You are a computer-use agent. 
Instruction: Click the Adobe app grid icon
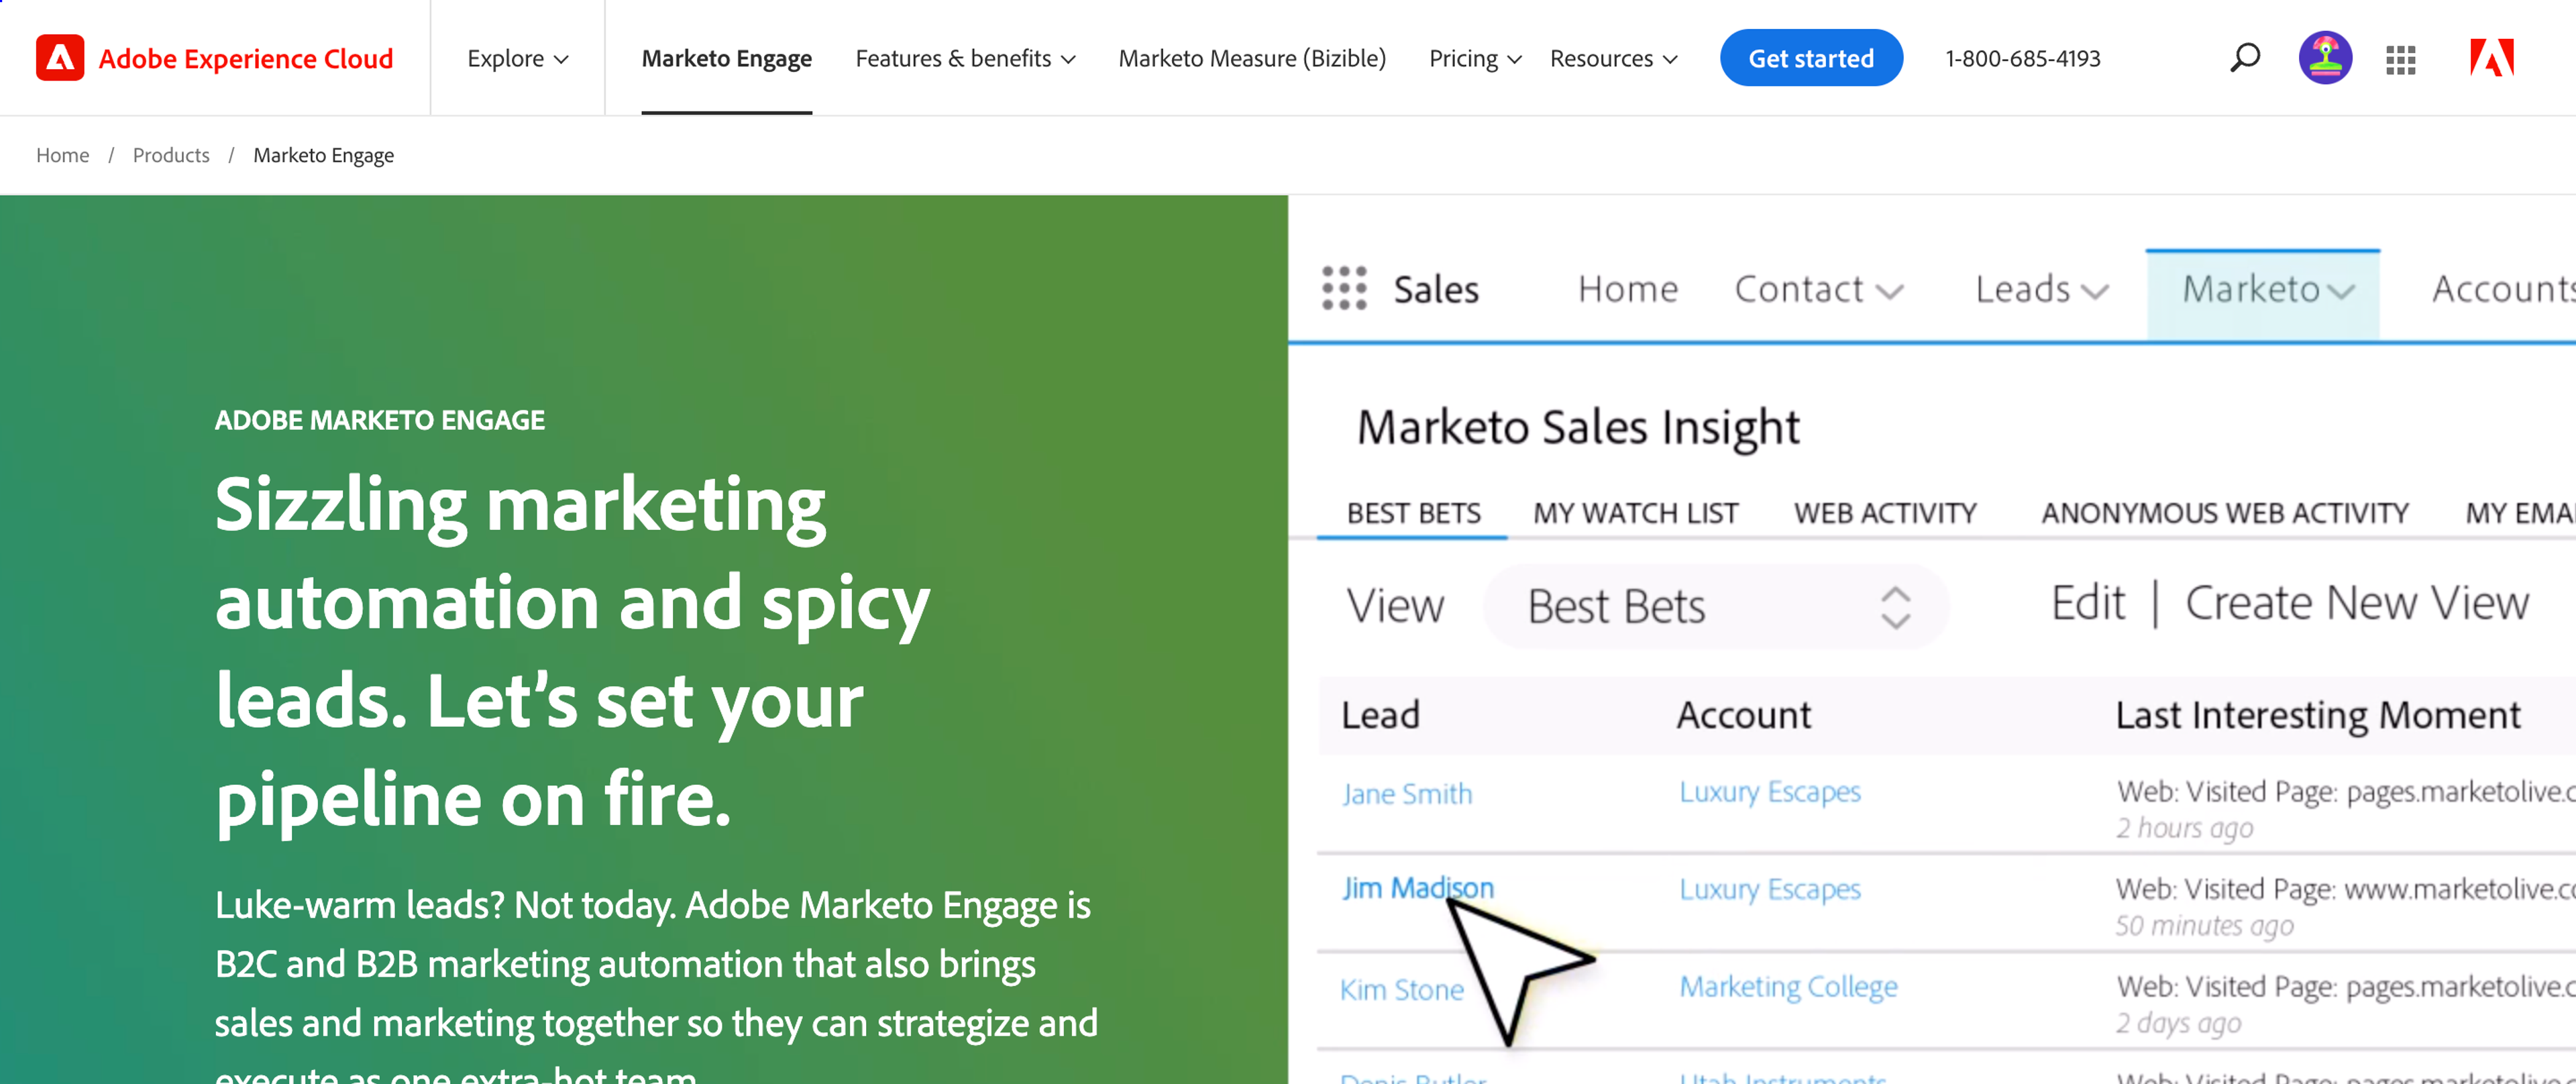click(x=2400, y=59)
